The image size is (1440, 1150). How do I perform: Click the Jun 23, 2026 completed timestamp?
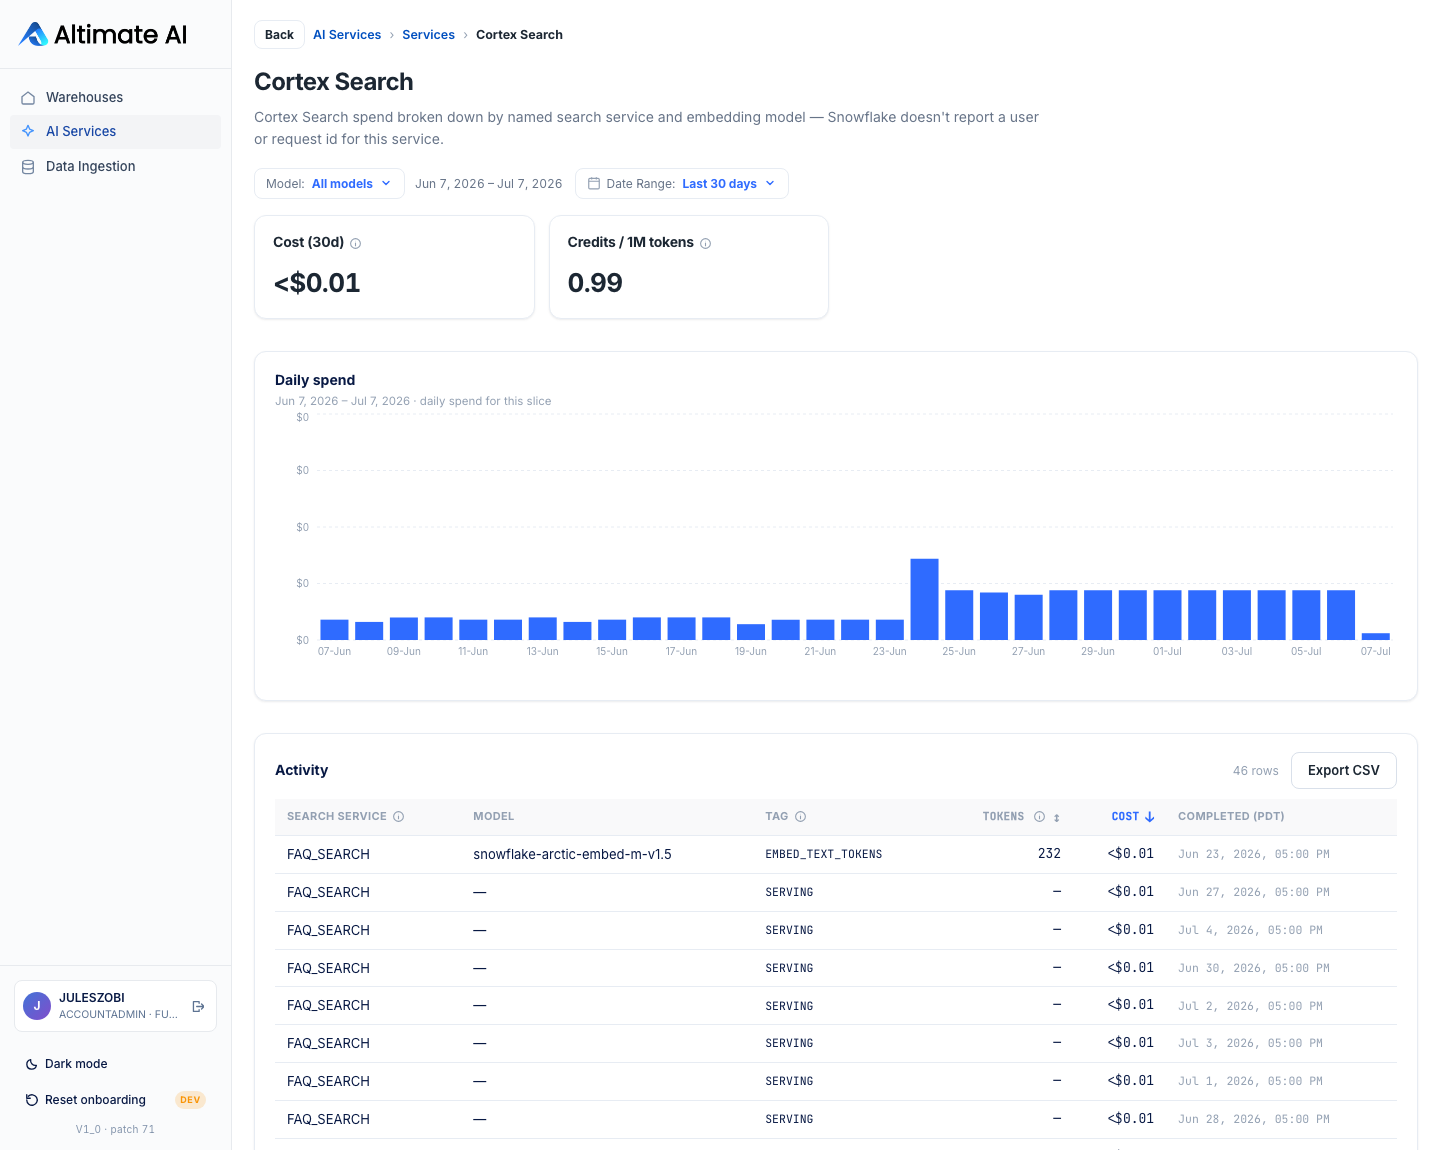click(1254, 855)
